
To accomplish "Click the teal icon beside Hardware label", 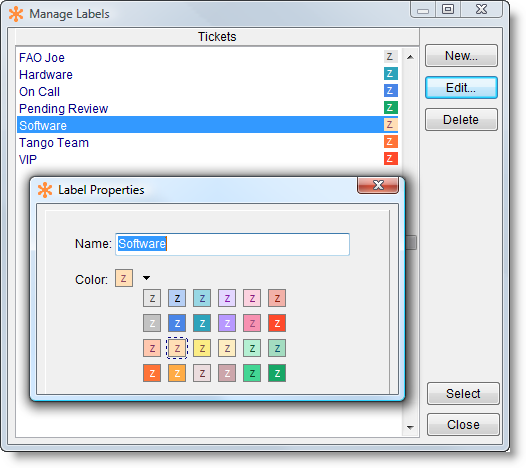I will (390, 74).
